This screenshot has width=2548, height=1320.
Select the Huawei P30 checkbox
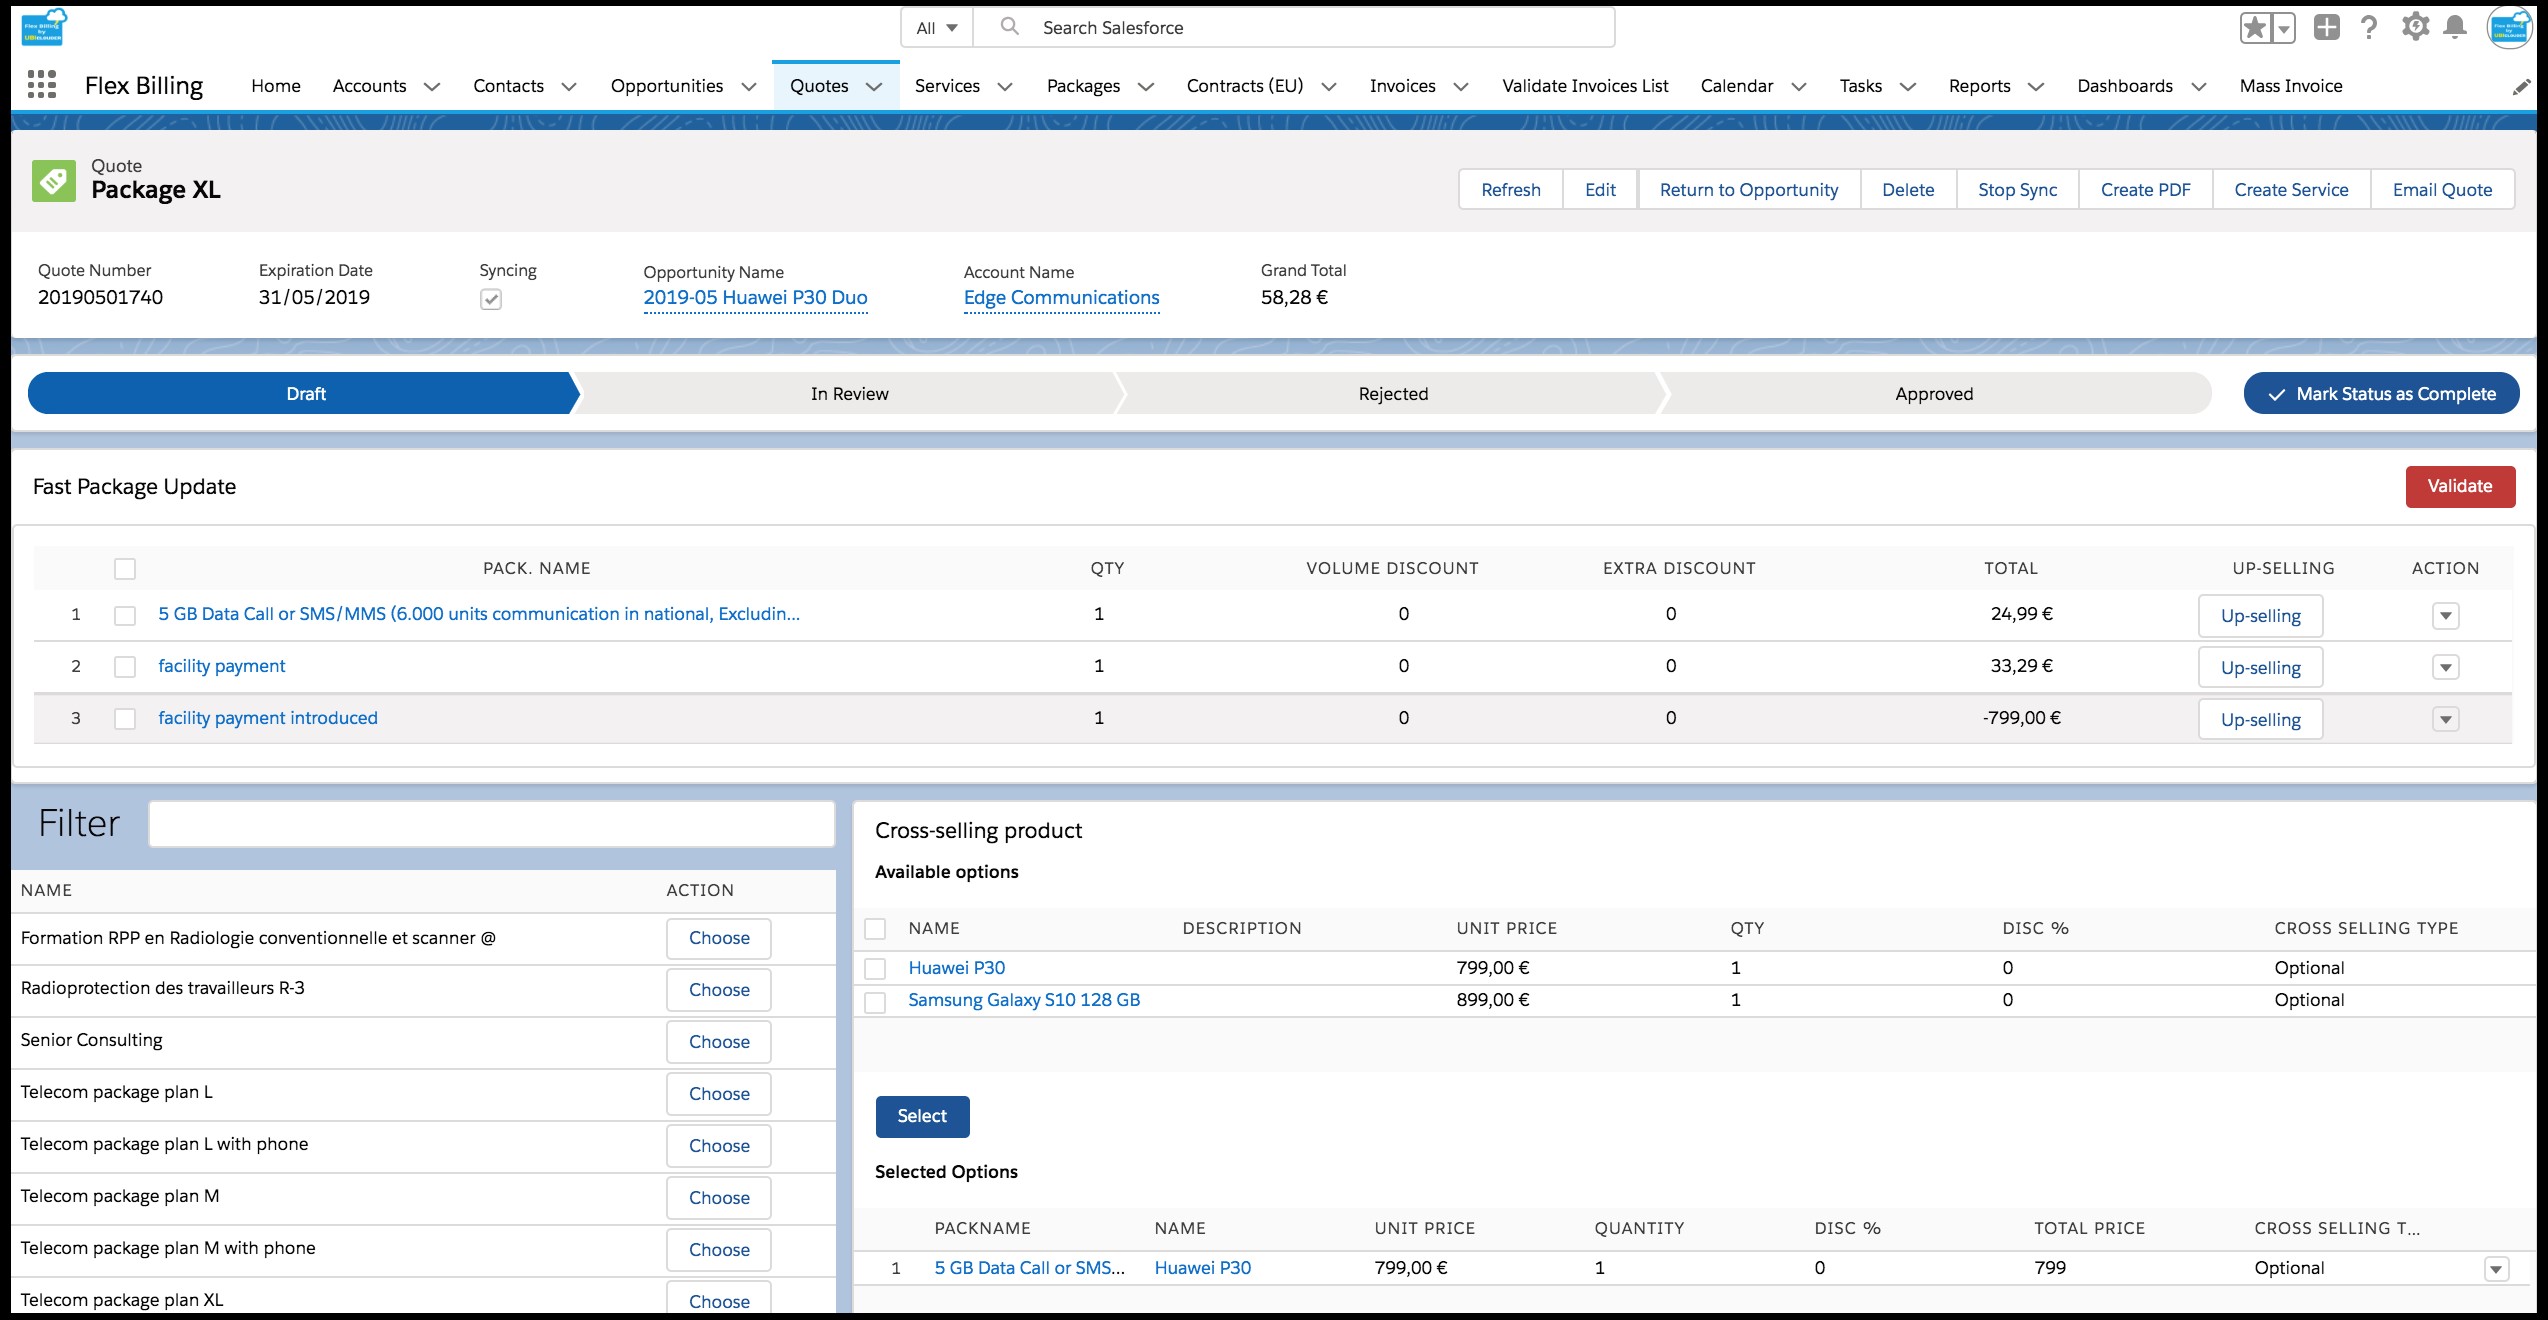coord(875,967)
